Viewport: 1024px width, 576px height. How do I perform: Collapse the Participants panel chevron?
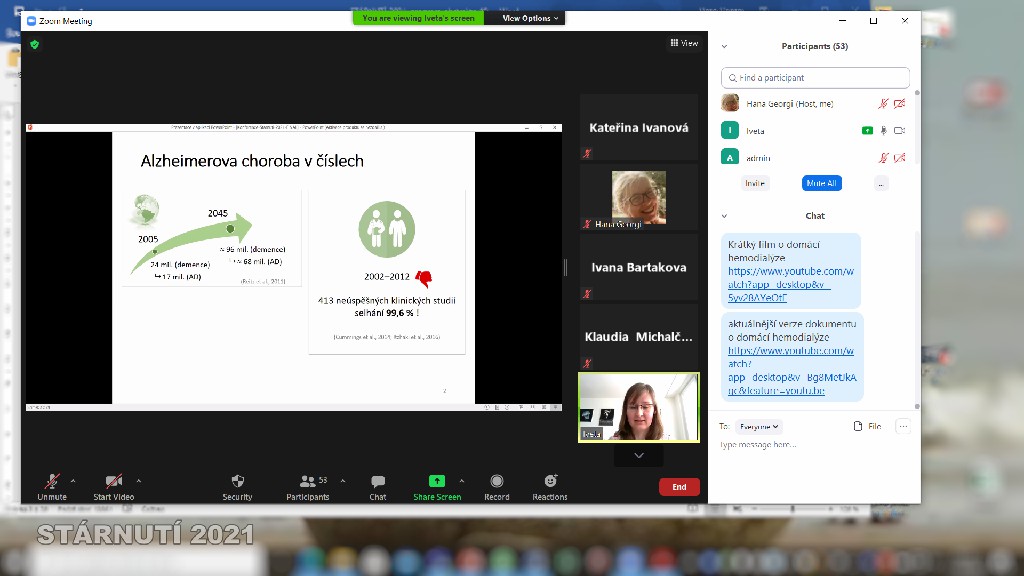tap(724, 46)
